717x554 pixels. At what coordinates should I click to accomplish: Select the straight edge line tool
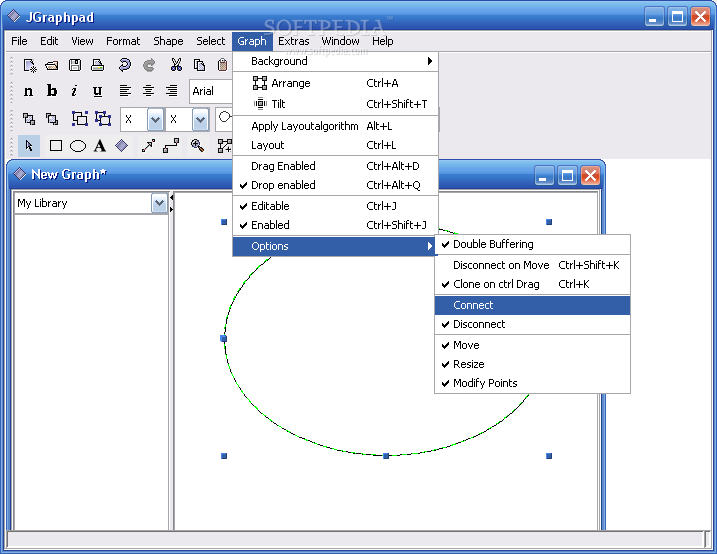tap(148, 146)
